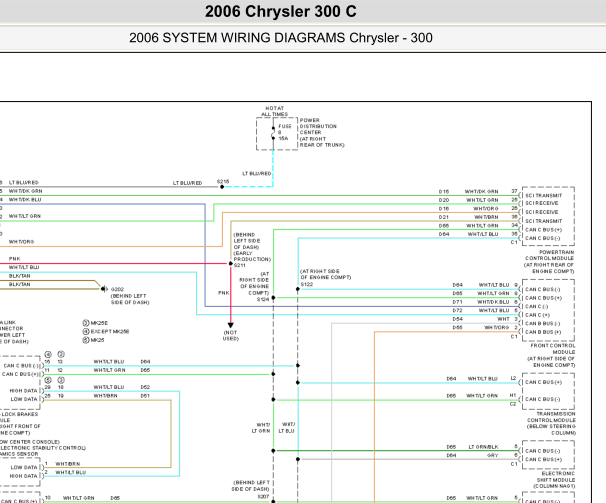Click vertical bus label 'WHT/ LT GRN'
This screenshot has height=503, width=606.
coord(261,428)
